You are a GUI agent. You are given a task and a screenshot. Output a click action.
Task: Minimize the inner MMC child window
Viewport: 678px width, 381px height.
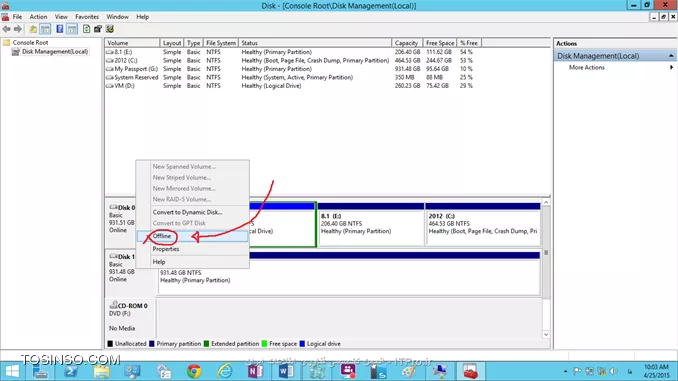pos(654,17)
